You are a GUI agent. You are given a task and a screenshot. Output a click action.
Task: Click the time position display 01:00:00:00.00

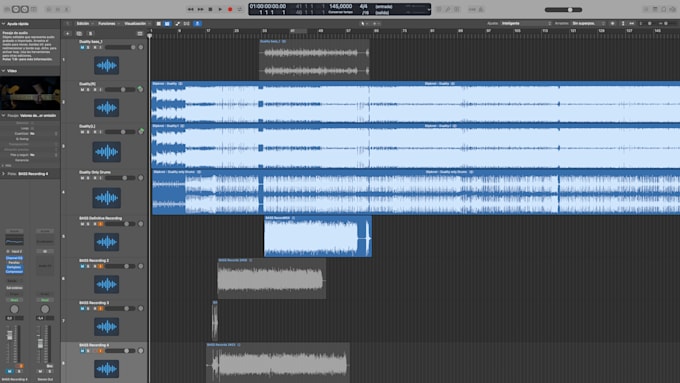[x=268, y=7]
